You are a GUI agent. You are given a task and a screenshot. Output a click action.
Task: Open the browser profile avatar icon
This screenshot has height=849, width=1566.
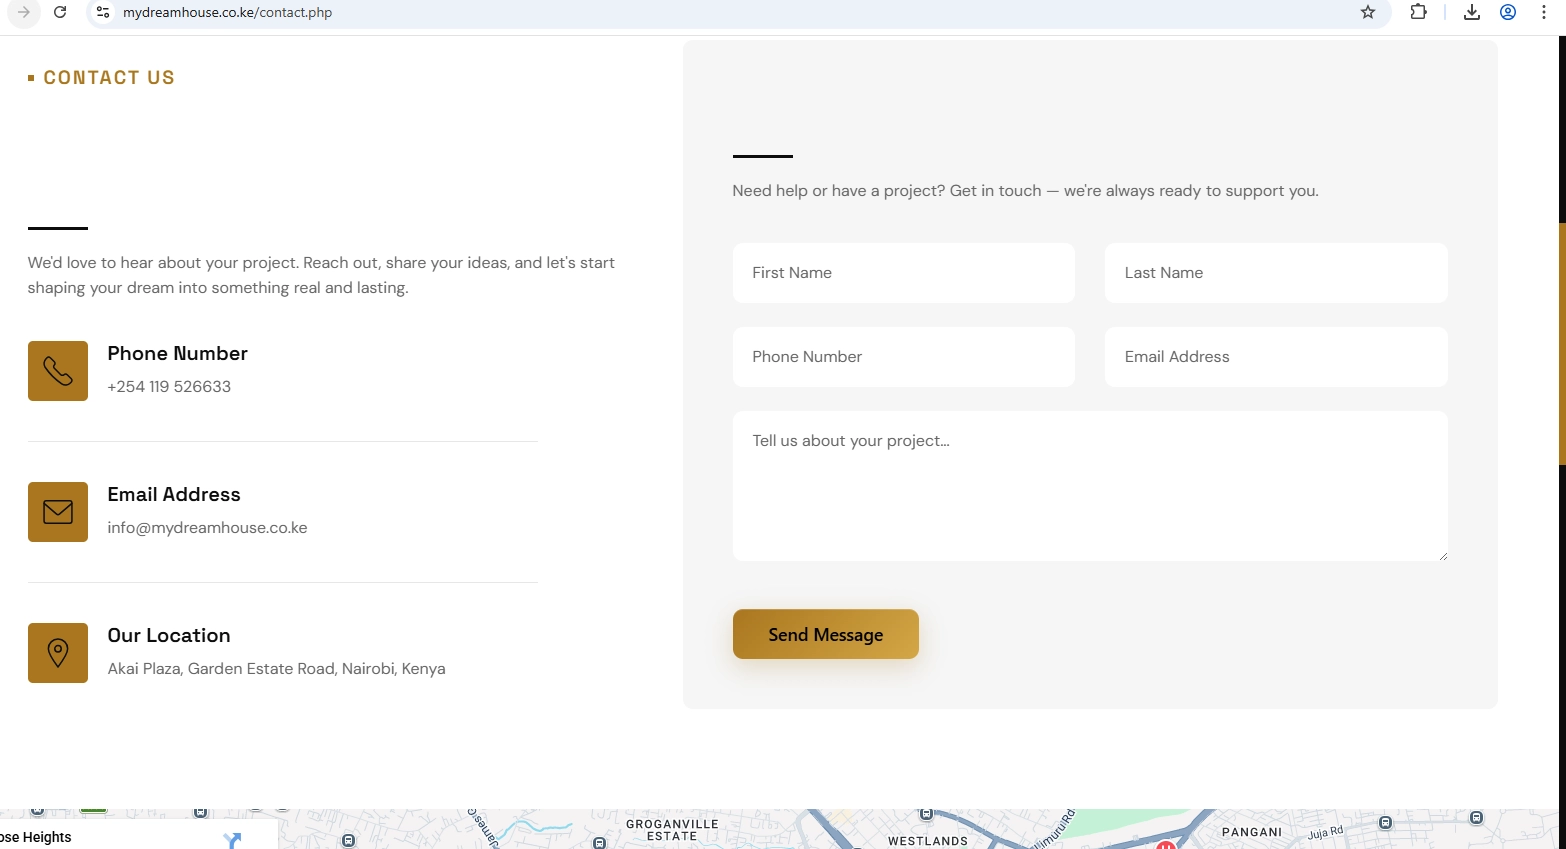(x=1508, y=12)
